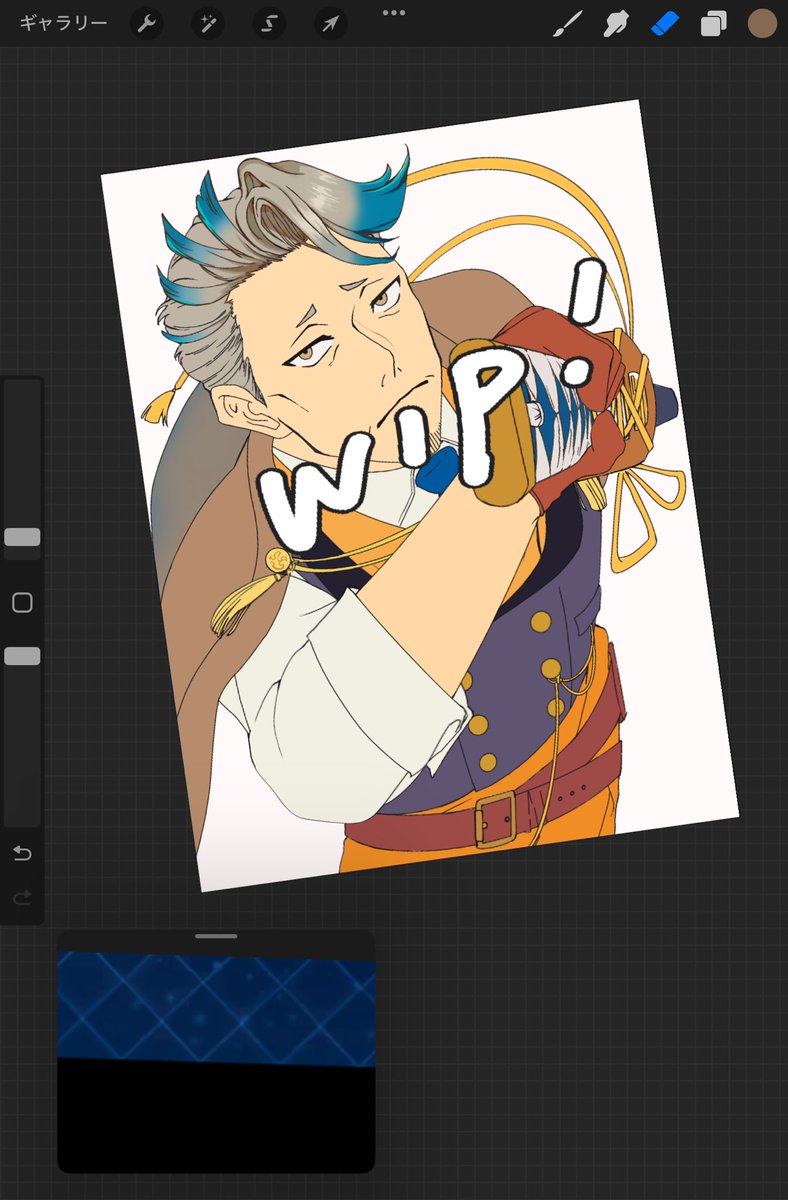This screenshot has width=788, height=1200.
Task: Select the blue Eraser tool
Action: (665, 24)
